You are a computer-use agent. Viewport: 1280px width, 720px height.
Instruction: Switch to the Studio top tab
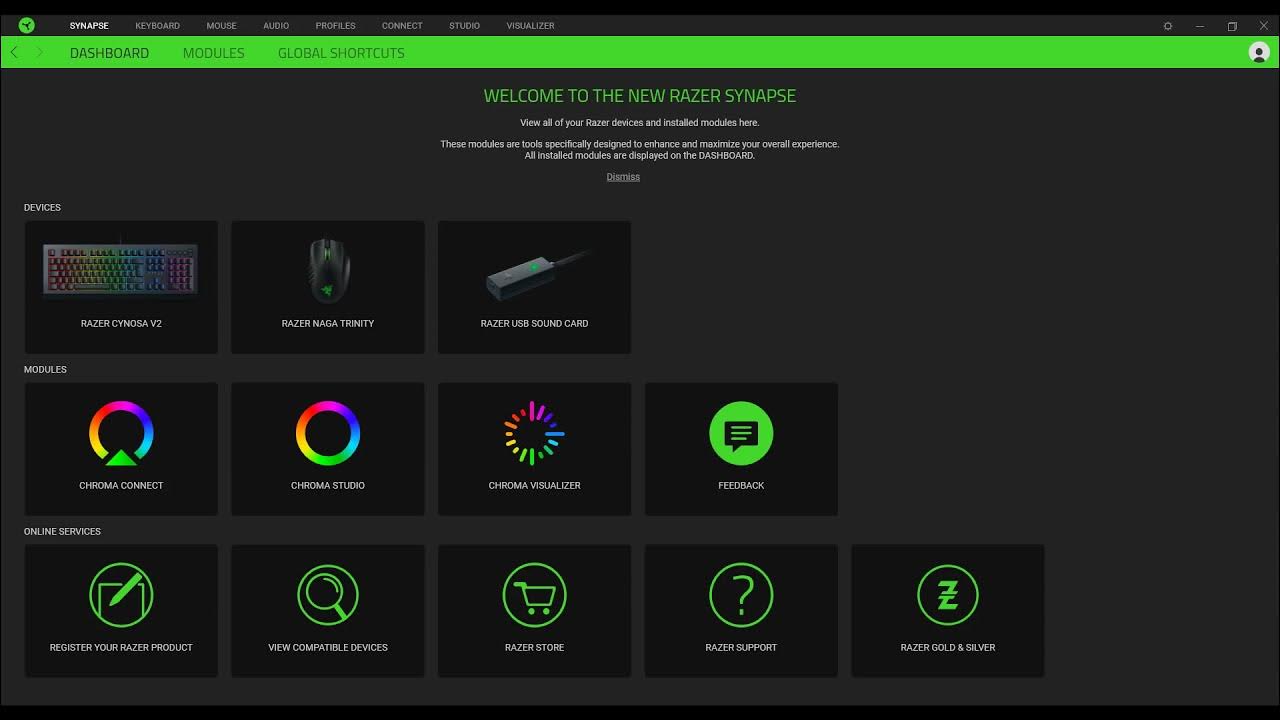[464, 26]
